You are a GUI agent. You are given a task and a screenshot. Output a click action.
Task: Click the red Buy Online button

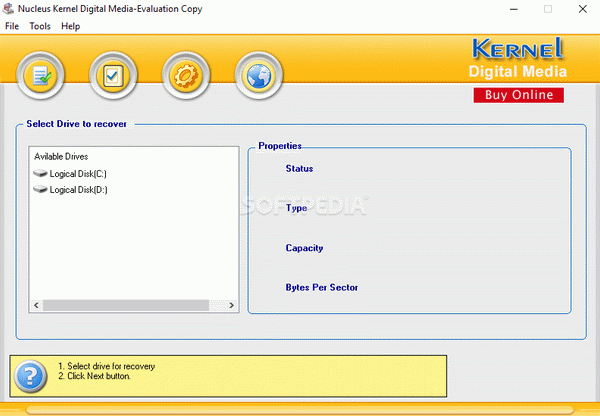[x=518, y=95]
